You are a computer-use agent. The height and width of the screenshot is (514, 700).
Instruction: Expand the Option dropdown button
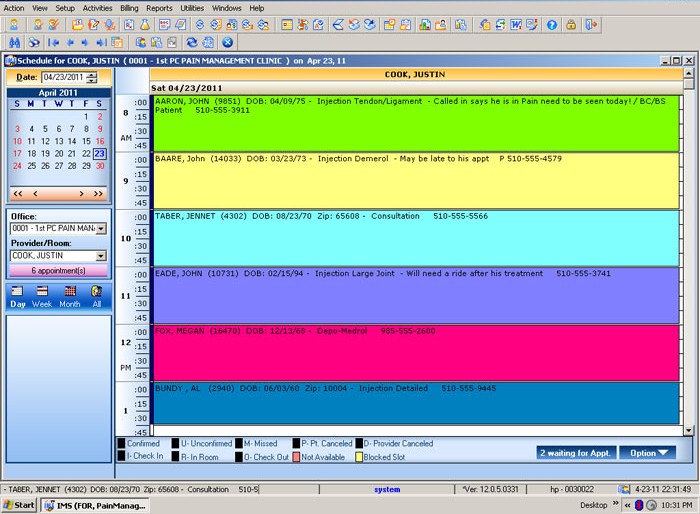[x=647, y=453]
